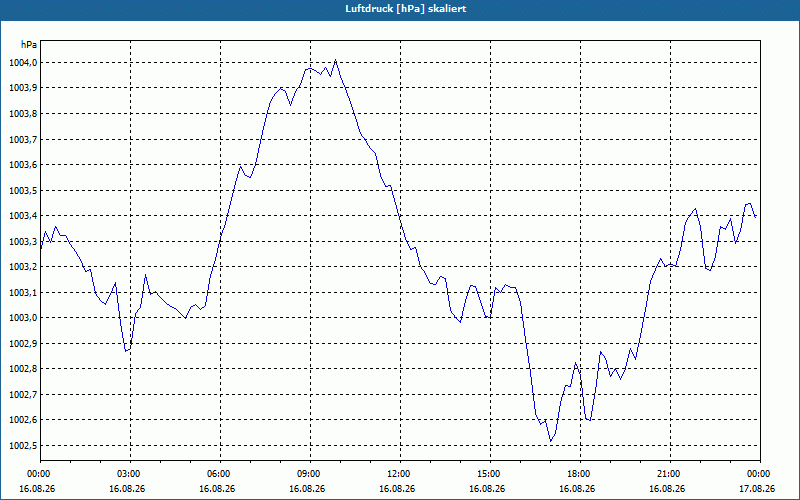Select the 1003,0 y-axis value
The height and width of the screenshot is (500, 800).
click(23, 318)
